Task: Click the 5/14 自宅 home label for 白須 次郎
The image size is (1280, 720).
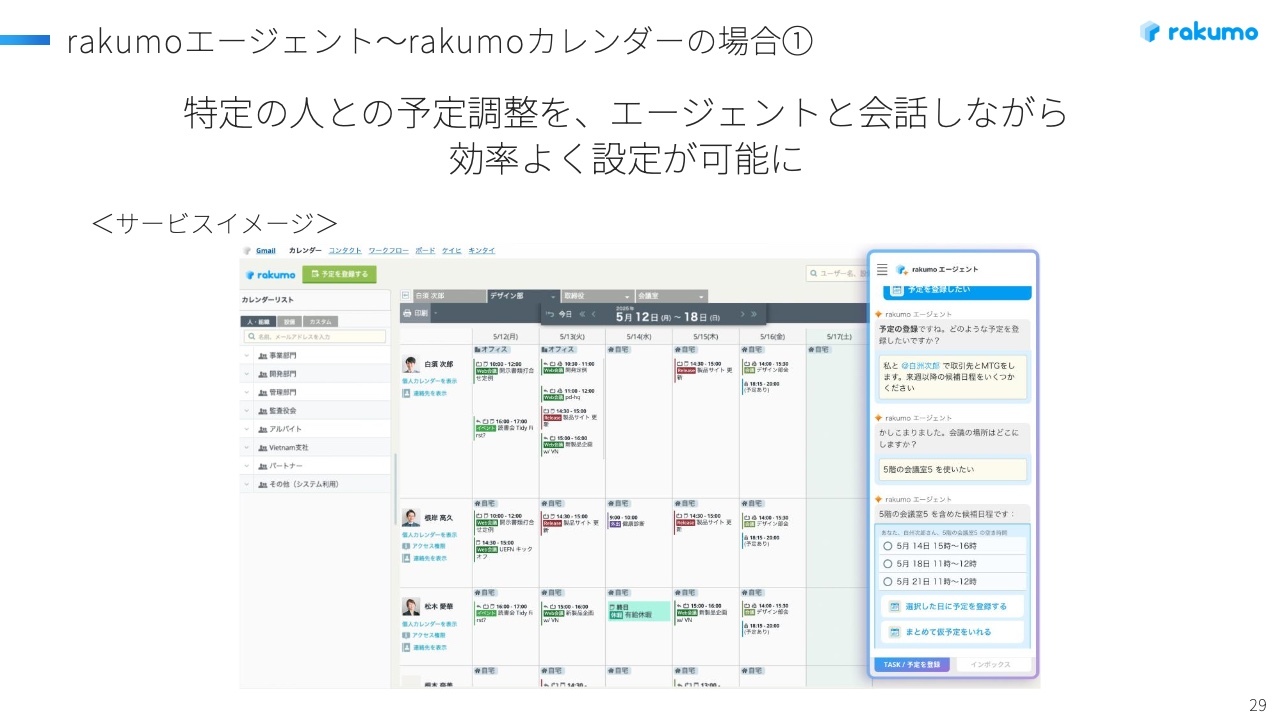Action: 620,349
